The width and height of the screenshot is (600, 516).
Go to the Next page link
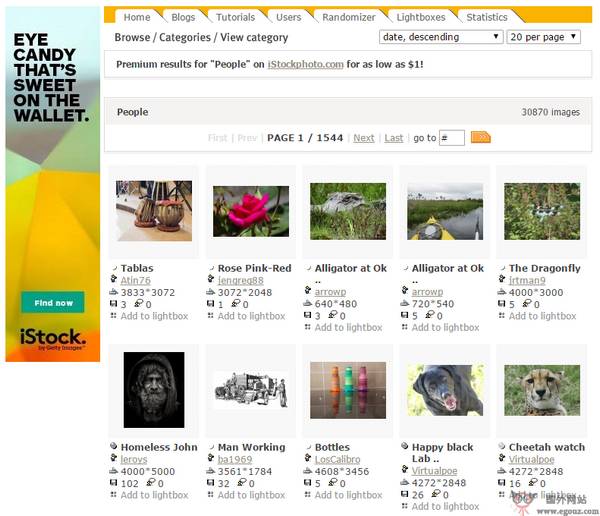[x=364, y=138]
